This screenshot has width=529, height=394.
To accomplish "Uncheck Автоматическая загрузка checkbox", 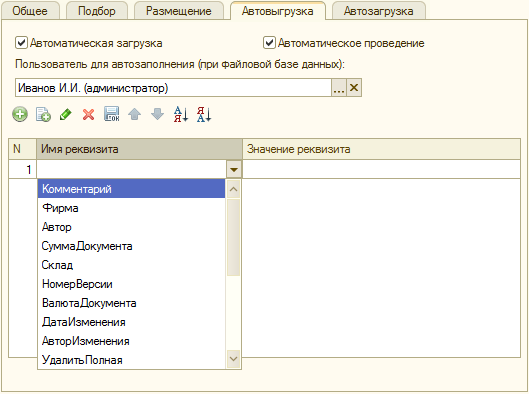I will [21, 43].
